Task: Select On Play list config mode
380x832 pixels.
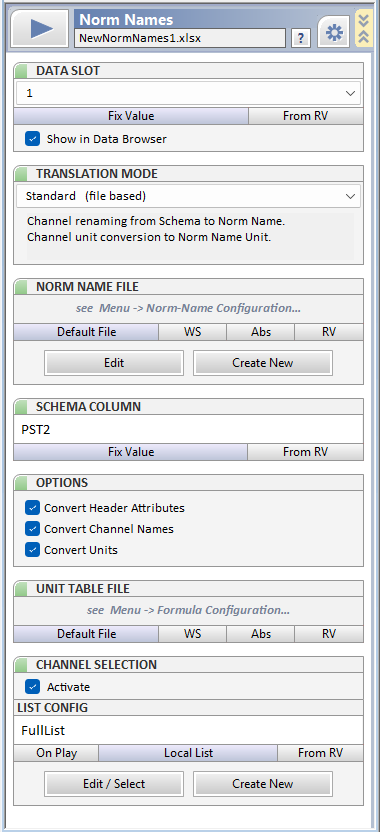Action: pos(56,753)
